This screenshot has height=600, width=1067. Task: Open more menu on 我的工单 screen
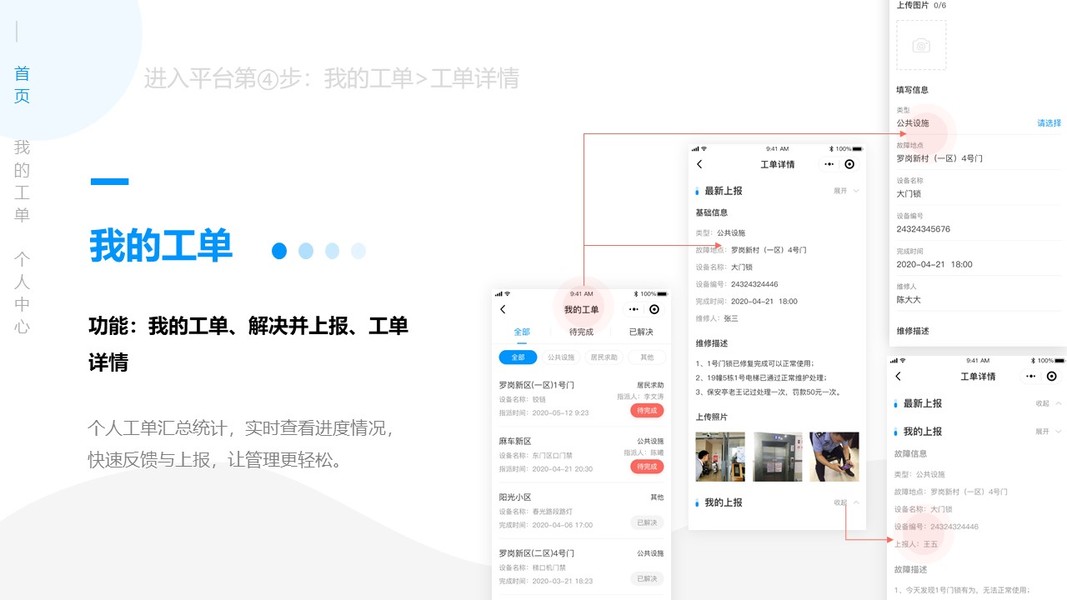634,310
